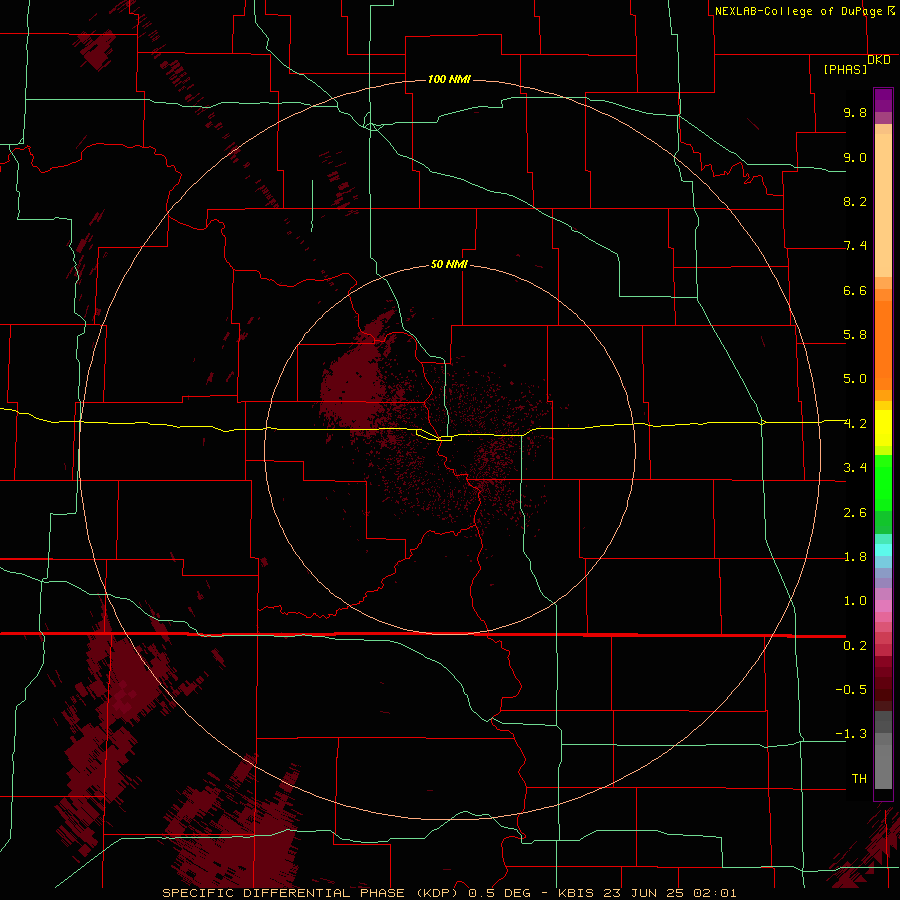Pick the yellow segment of the color bar
The width and height of the screenshot is (900, 900).
click(883, 428)
